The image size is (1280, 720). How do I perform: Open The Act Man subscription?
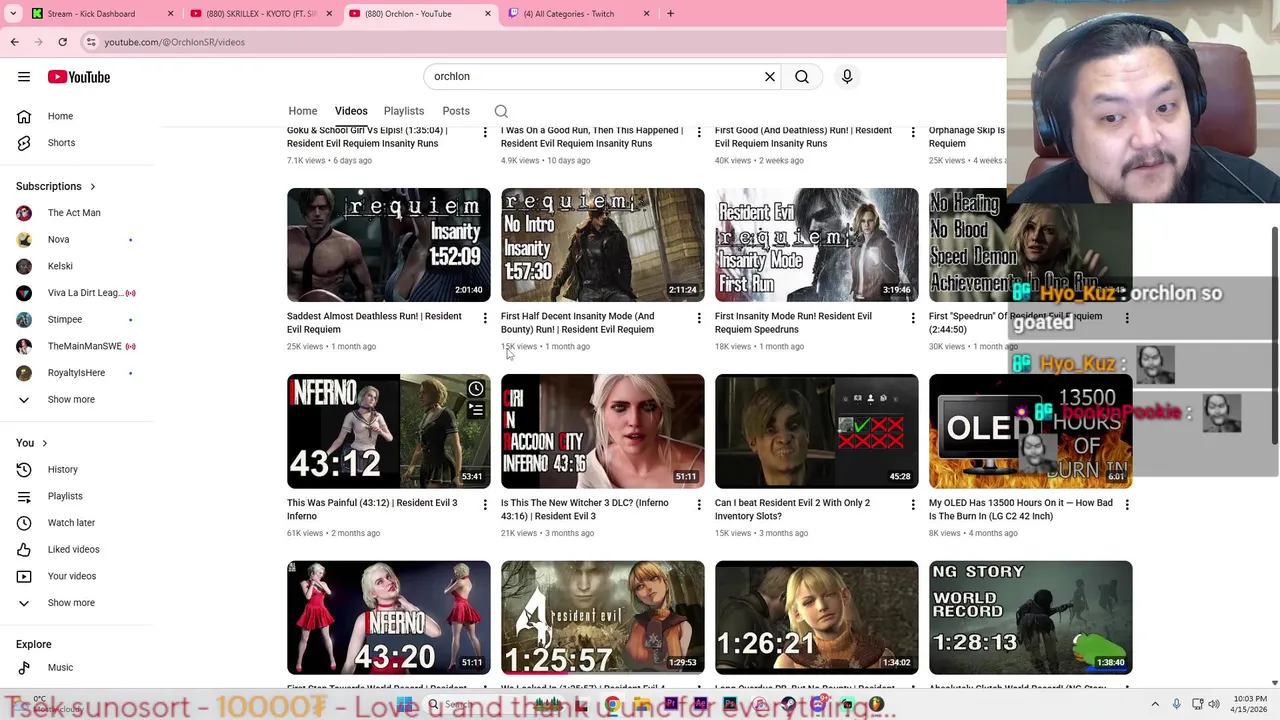click(x=76, y=213)
